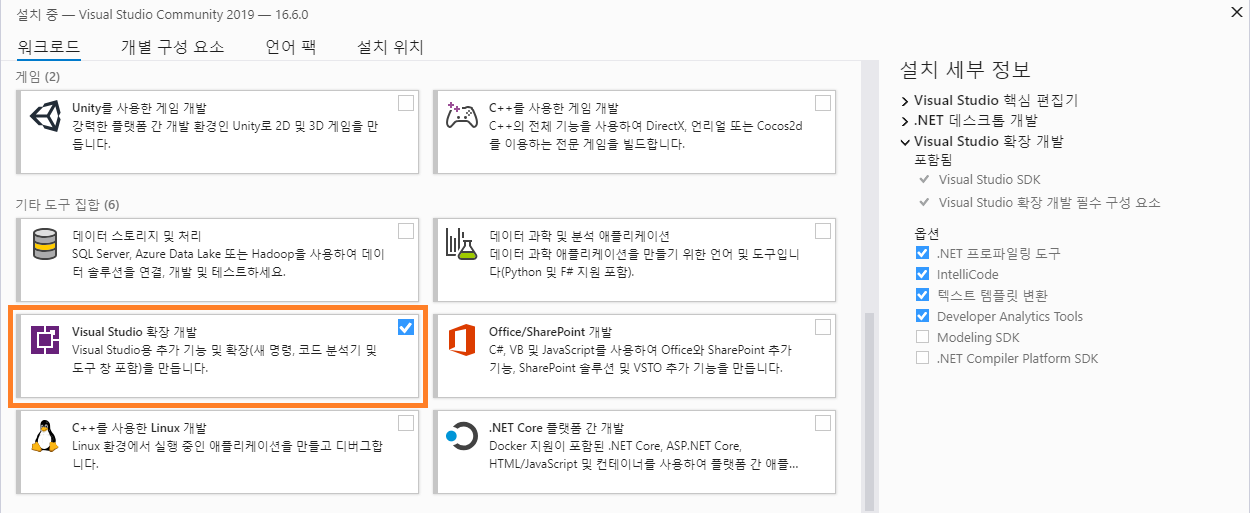
Task: Select the 워크로드 tab
Action: [49, 47]
